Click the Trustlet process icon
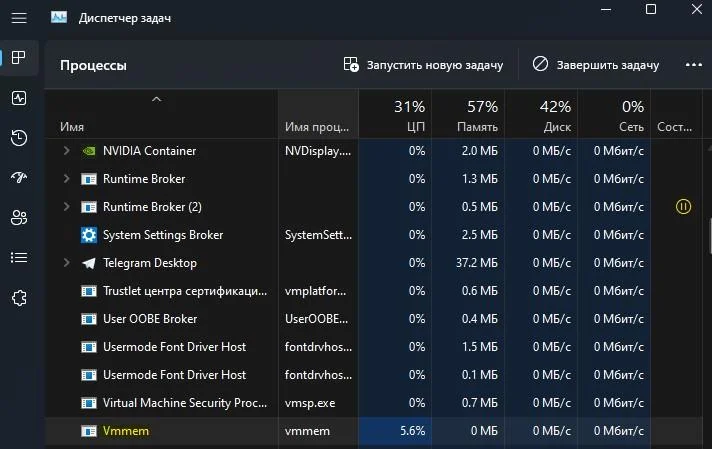Image resolution: width=712 pixels, height=449 pixels. tap(89, 291)
